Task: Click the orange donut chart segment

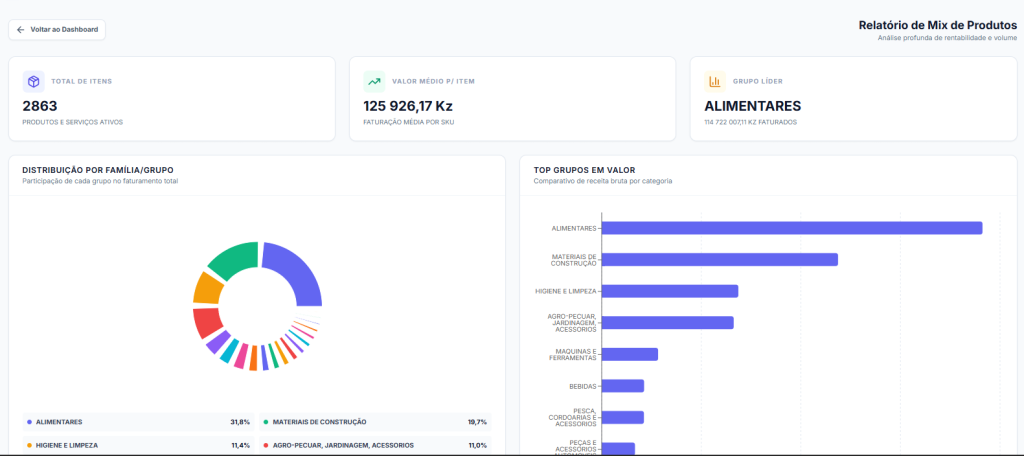Action: (206, 288)
